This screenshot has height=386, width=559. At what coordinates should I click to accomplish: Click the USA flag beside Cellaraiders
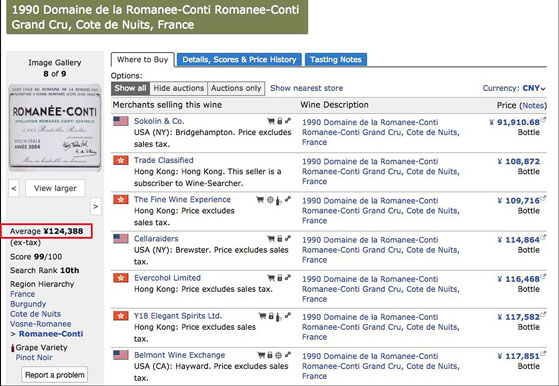121,239
